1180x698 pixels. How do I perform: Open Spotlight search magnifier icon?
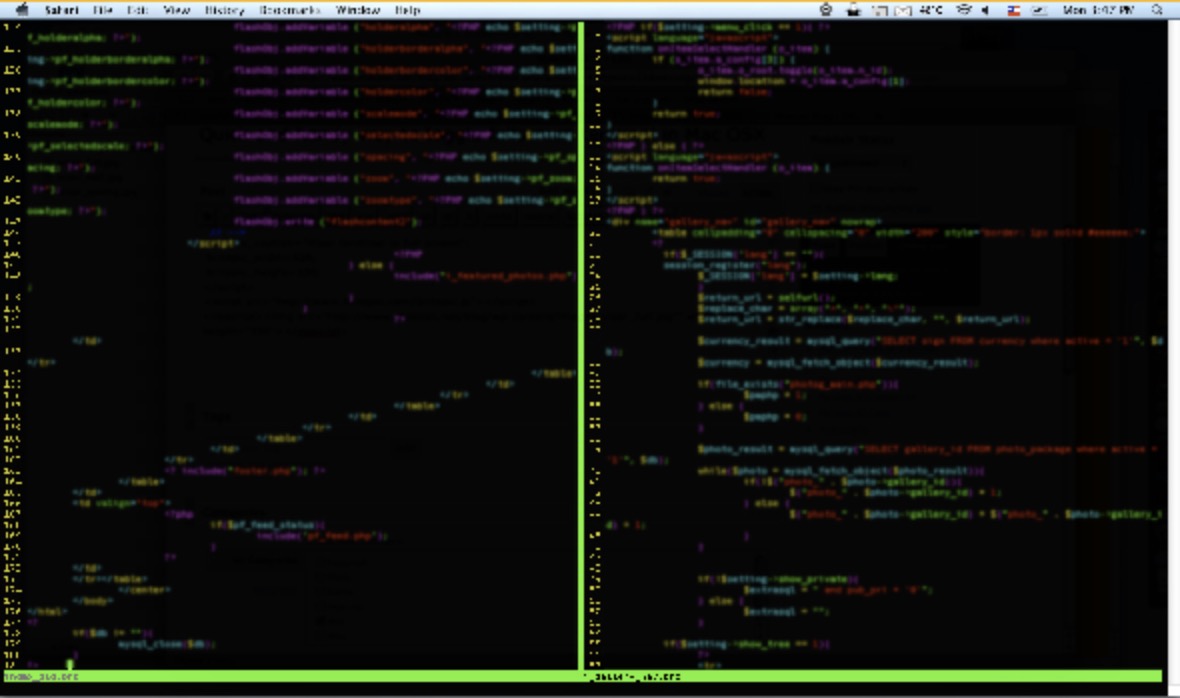pos(1157,10)
